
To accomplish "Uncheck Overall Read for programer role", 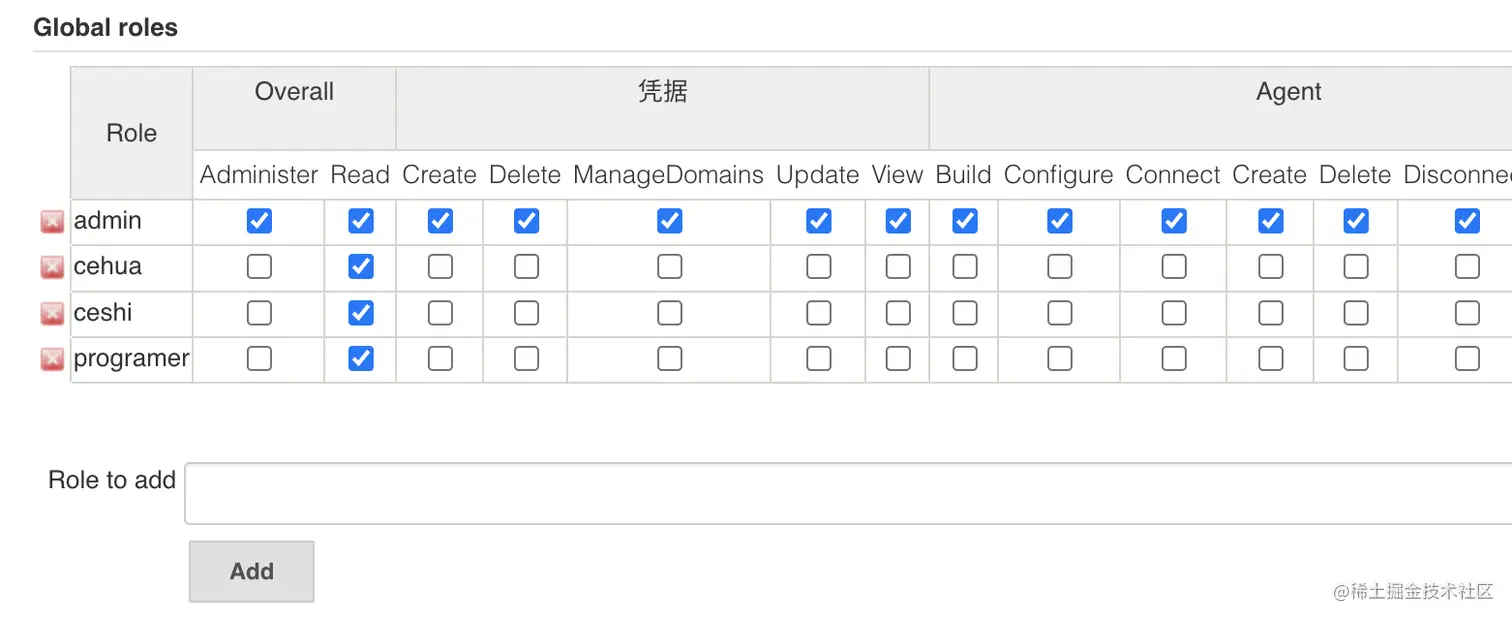I will 361,359.
